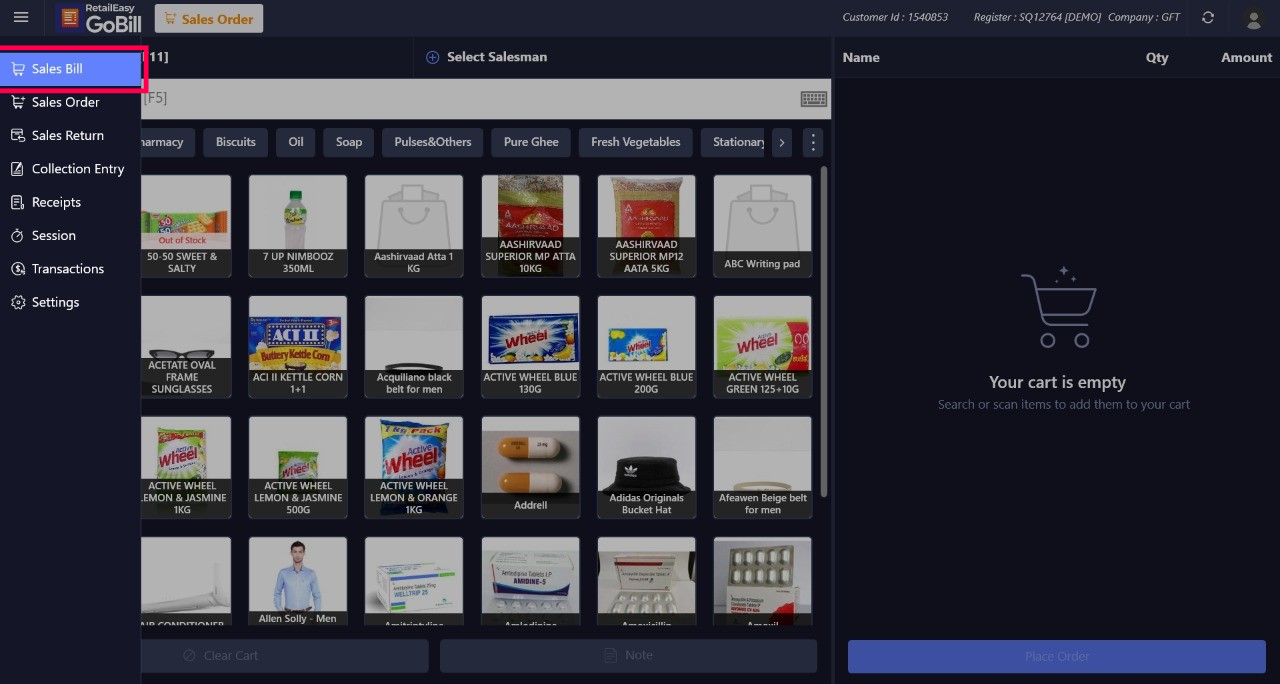Add Aashirvaad Atta 1 KG product
Screen dimensions: 1280x684
click(x=414, y=226)
